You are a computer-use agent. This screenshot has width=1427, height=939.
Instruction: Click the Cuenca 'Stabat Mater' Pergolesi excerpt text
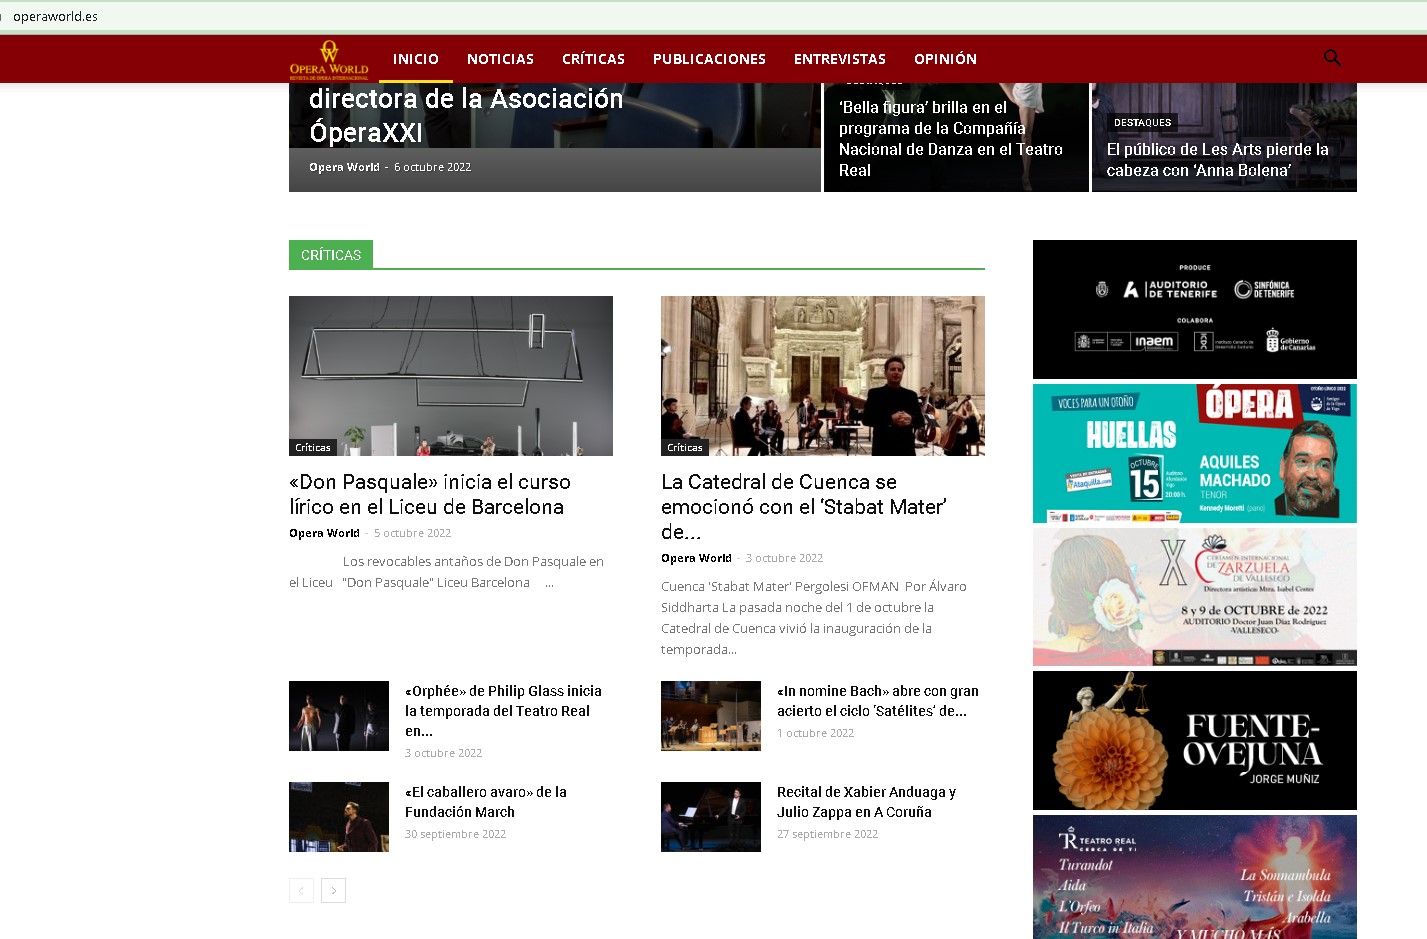pyautogui.click(x=814, y=618)
